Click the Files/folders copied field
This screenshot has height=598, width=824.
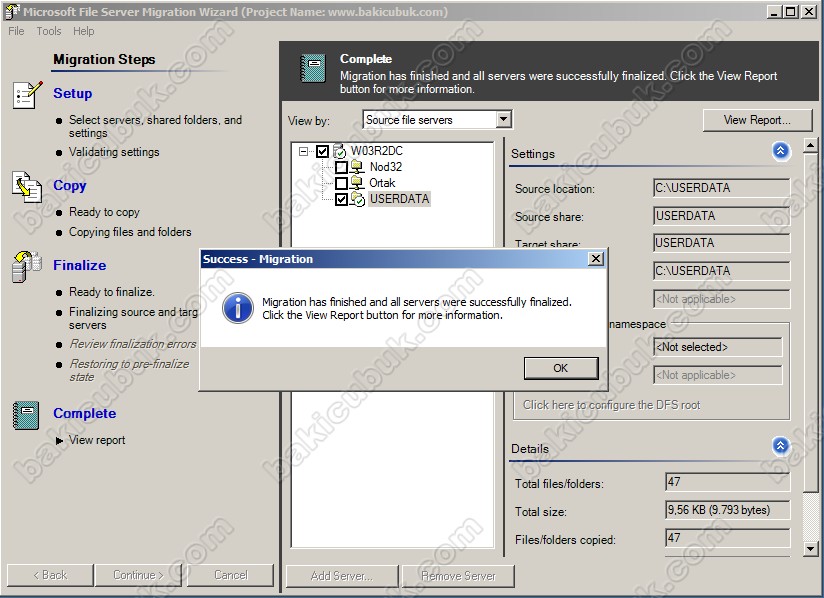(x=728, y=538)
